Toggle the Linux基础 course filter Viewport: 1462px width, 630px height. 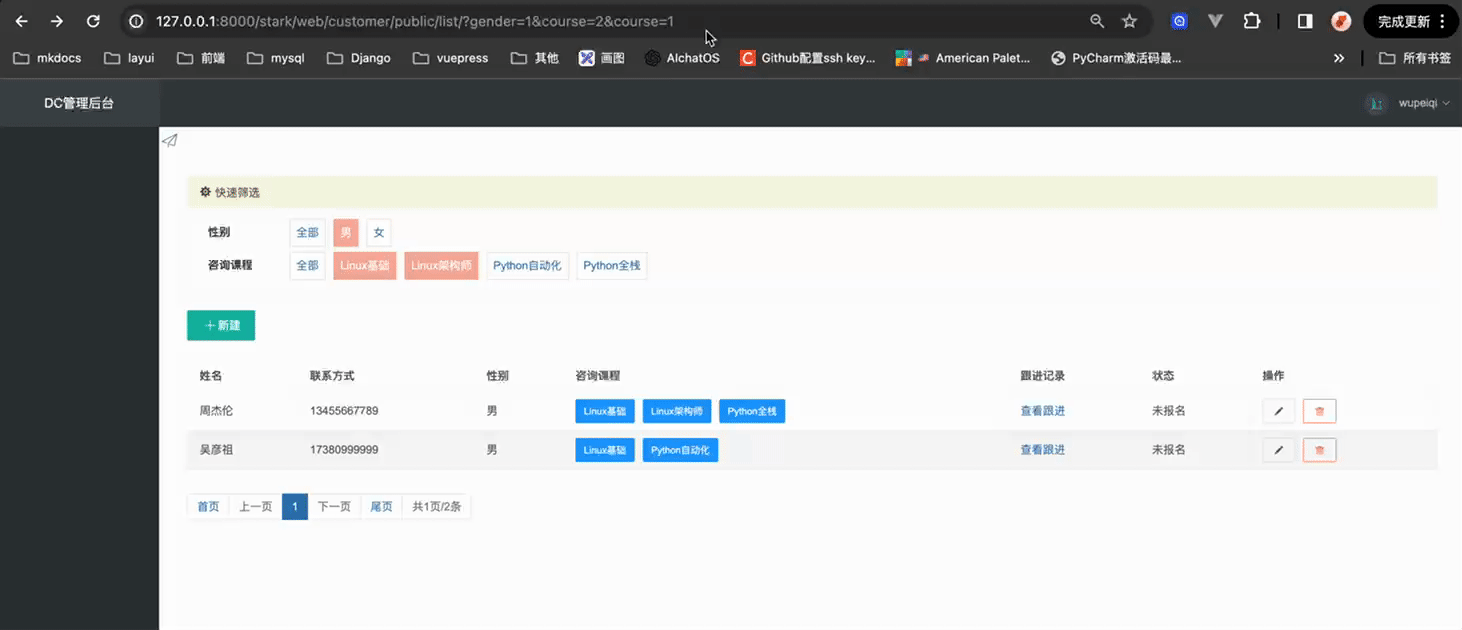(x=365, y=266)
